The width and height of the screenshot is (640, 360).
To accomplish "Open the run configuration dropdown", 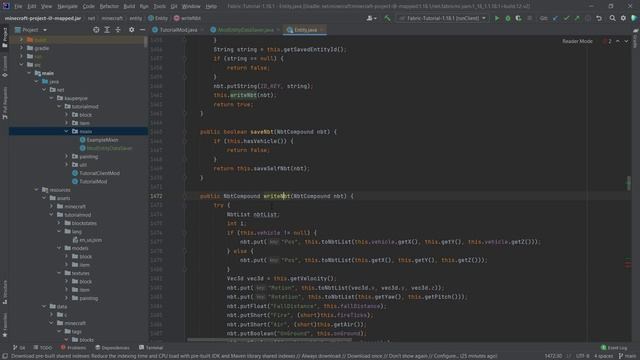I will click(442, 18).
